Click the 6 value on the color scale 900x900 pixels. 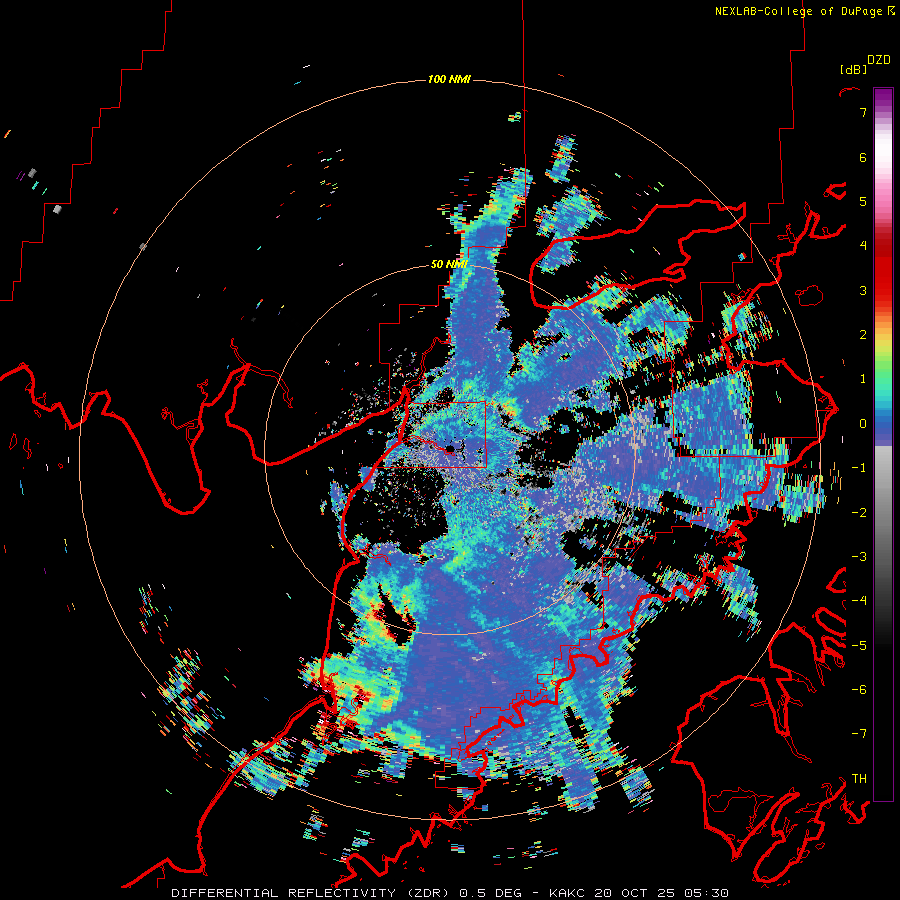pyautogui.click(x=863, y=157)
